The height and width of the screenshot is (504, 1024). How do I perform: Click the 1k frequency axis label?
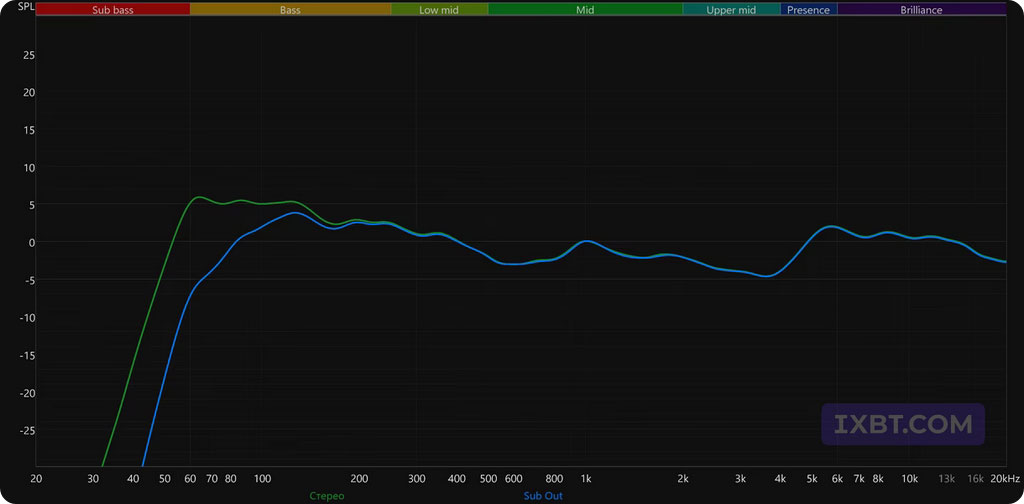(586, 479)
